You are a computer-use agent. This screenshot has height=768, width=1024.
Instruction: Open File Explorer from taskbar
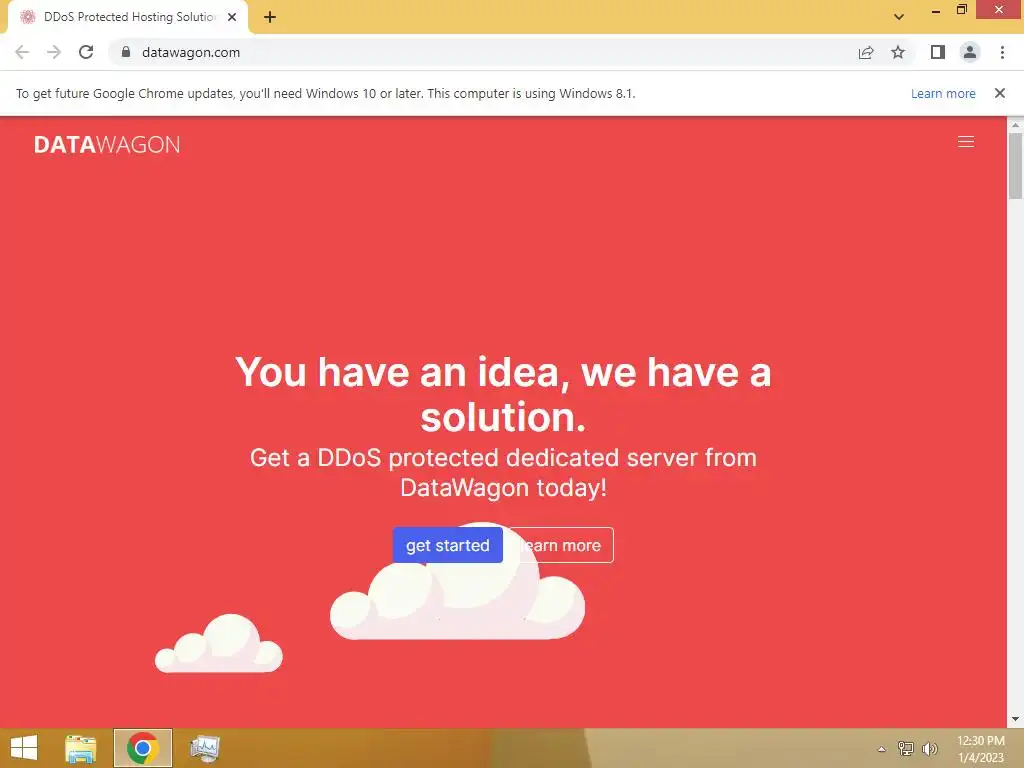tap(81, 748)
